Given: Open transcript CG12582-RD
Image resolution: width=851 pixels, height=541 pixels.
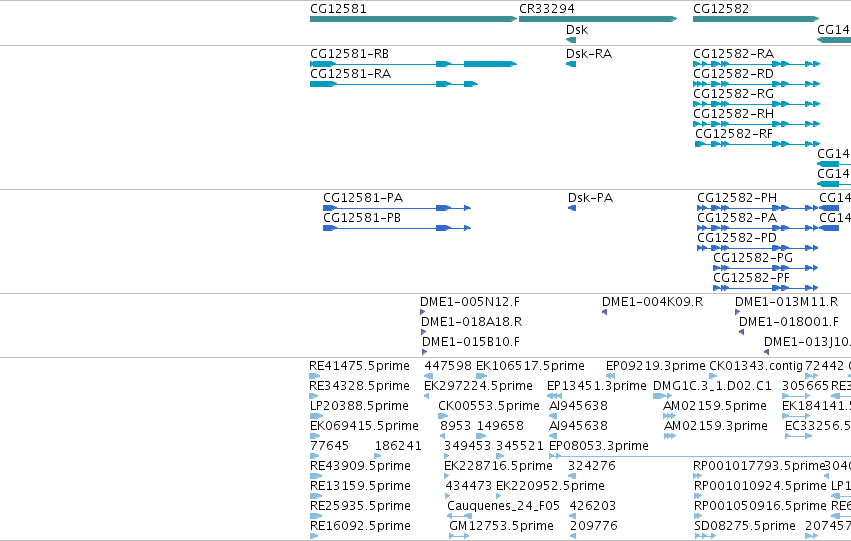Looking at the screenshot, I should (x=757, y=84).
